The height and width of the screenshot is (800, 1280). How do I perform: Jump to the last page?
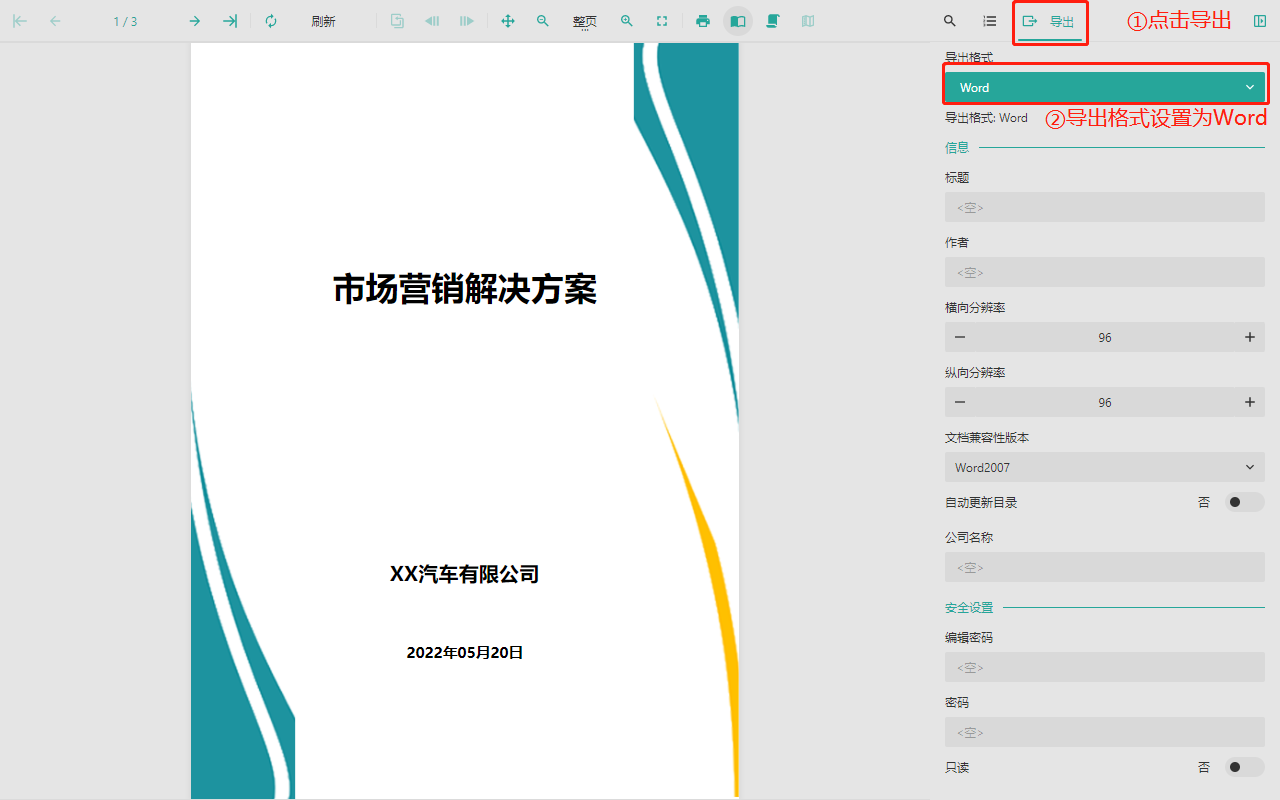[230, 21]
